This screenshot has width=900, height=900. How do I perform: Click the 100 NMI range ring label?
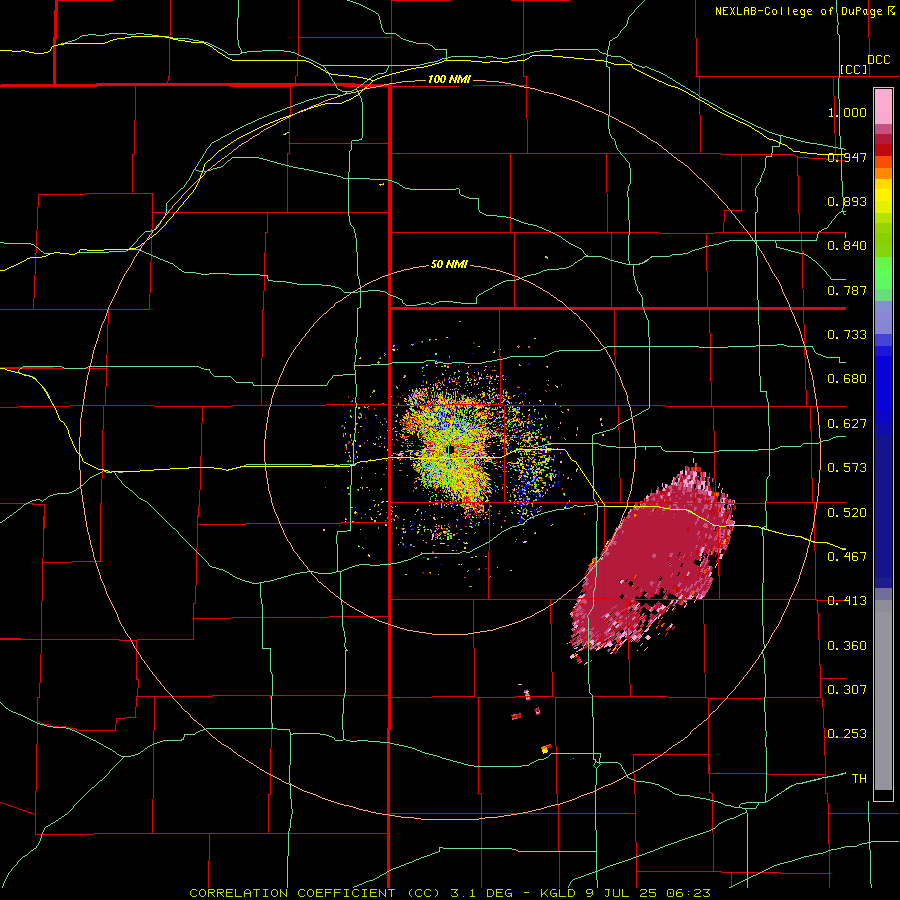coord(449,79)
